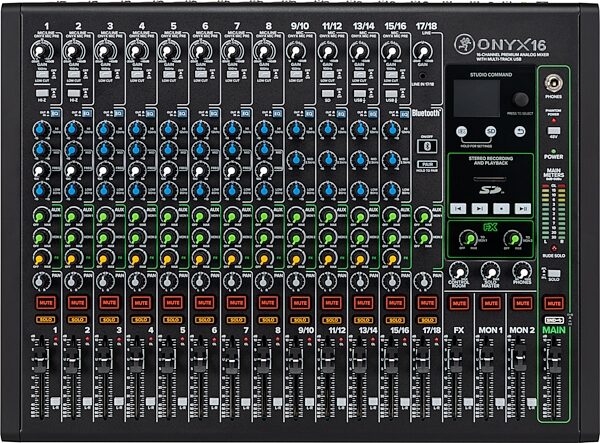Click the Control Room level knob
Screen dimensions: 600x443
(458, 271)
